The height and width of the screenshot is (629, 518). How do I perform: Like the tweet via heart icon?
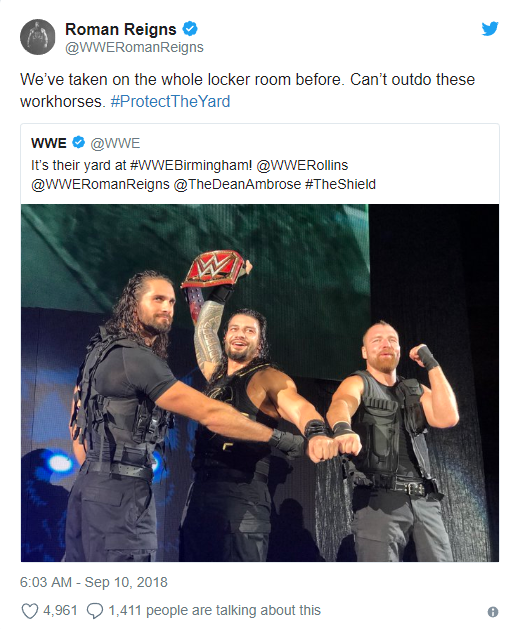pyautogui.click(x=30, y=611)
